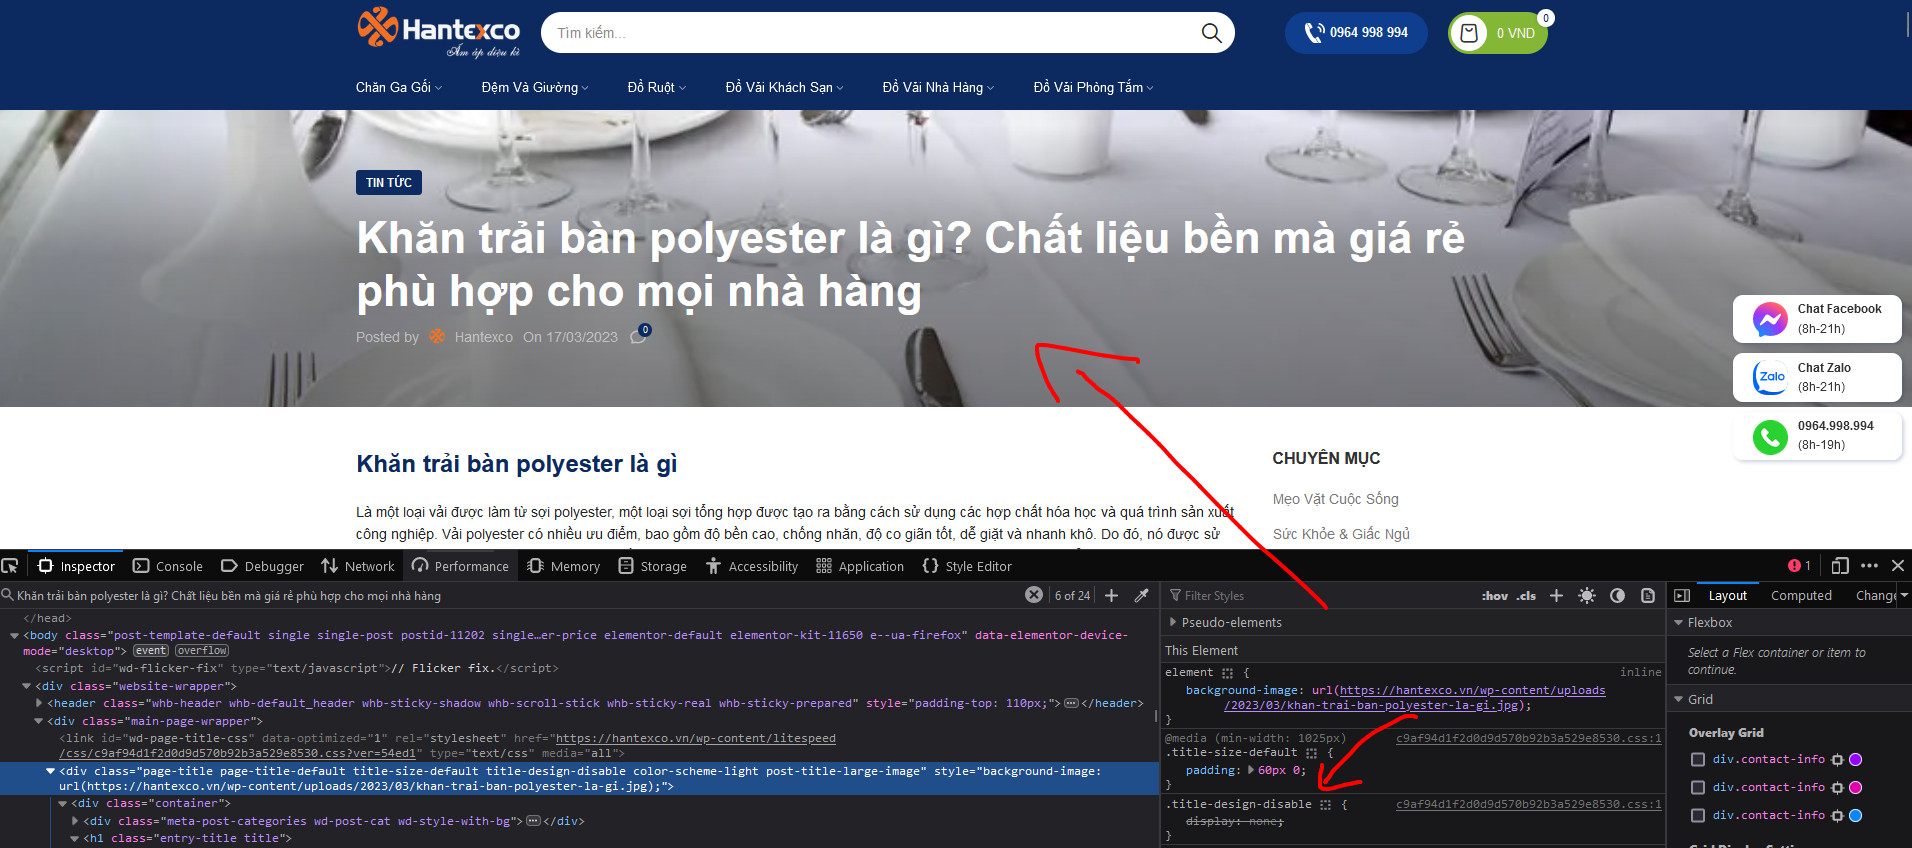Viewport: 1912px width, 848px height.
Task: Enable second div.contact-info grid overlay
Action: [1697, 788]
